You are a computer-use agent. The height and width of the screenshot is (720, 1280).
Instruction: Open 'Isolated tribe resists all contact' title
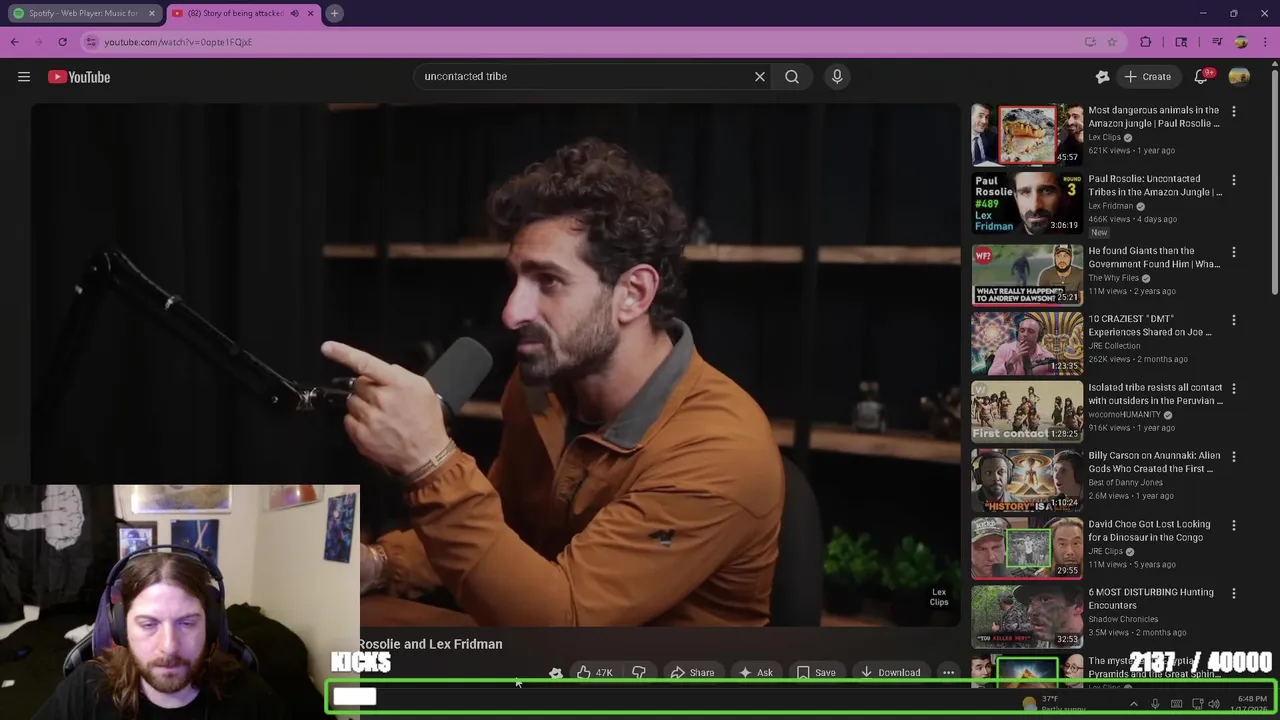[x=1155, y=394]
